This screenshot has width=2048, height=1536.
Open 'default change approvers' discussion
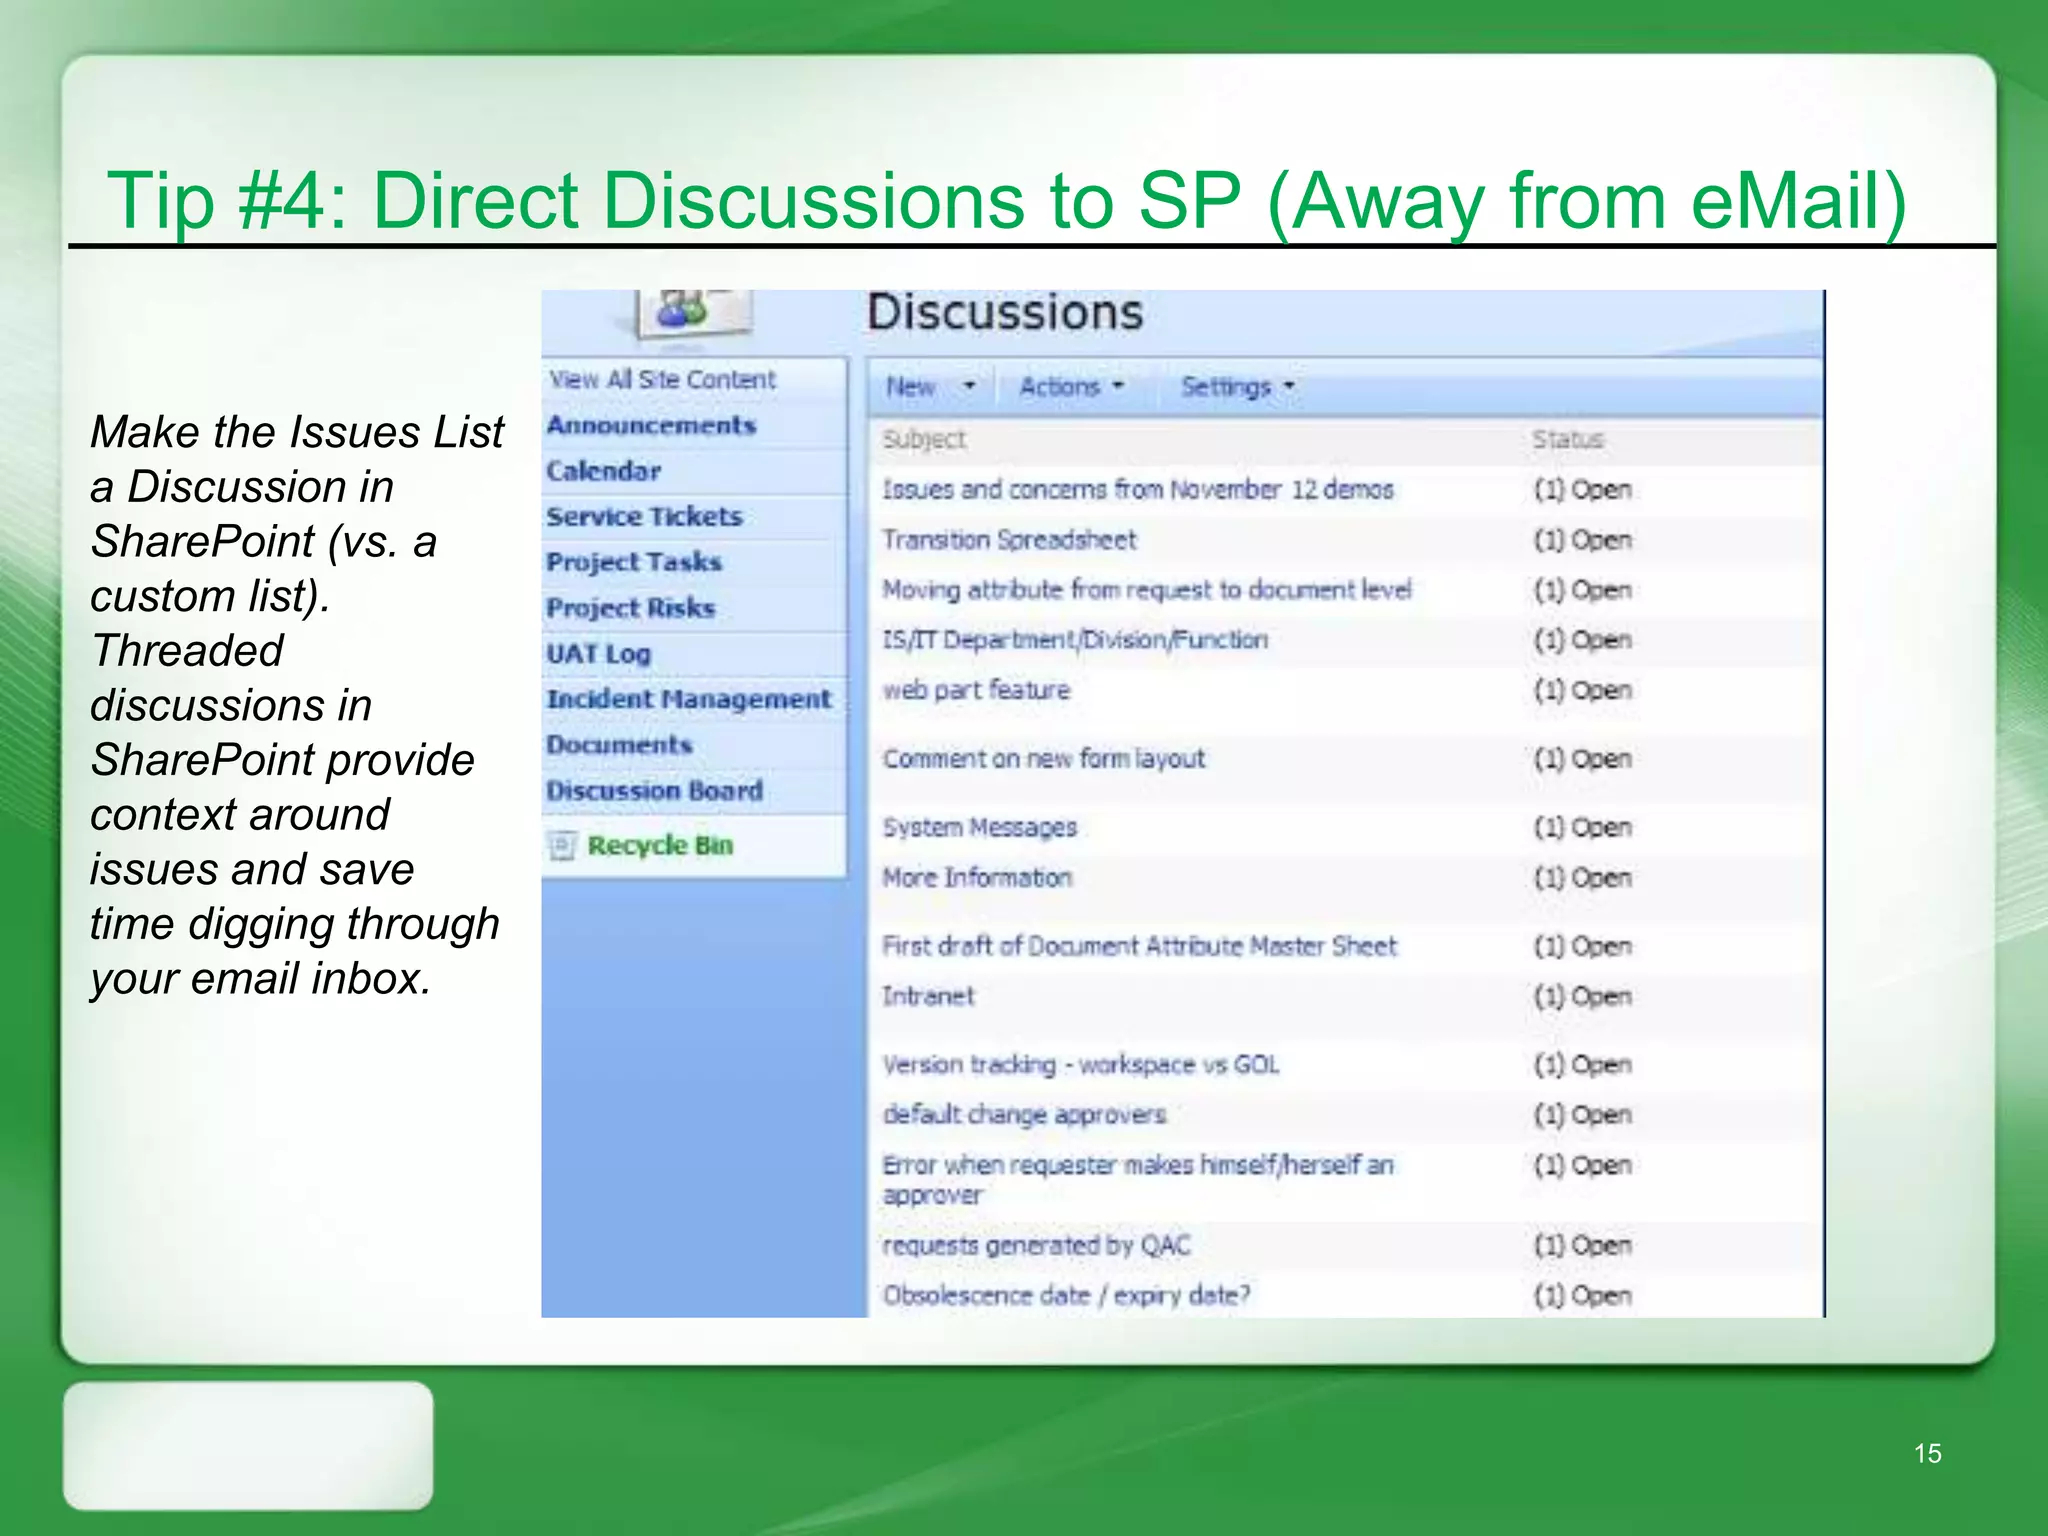point(1024,1115)
